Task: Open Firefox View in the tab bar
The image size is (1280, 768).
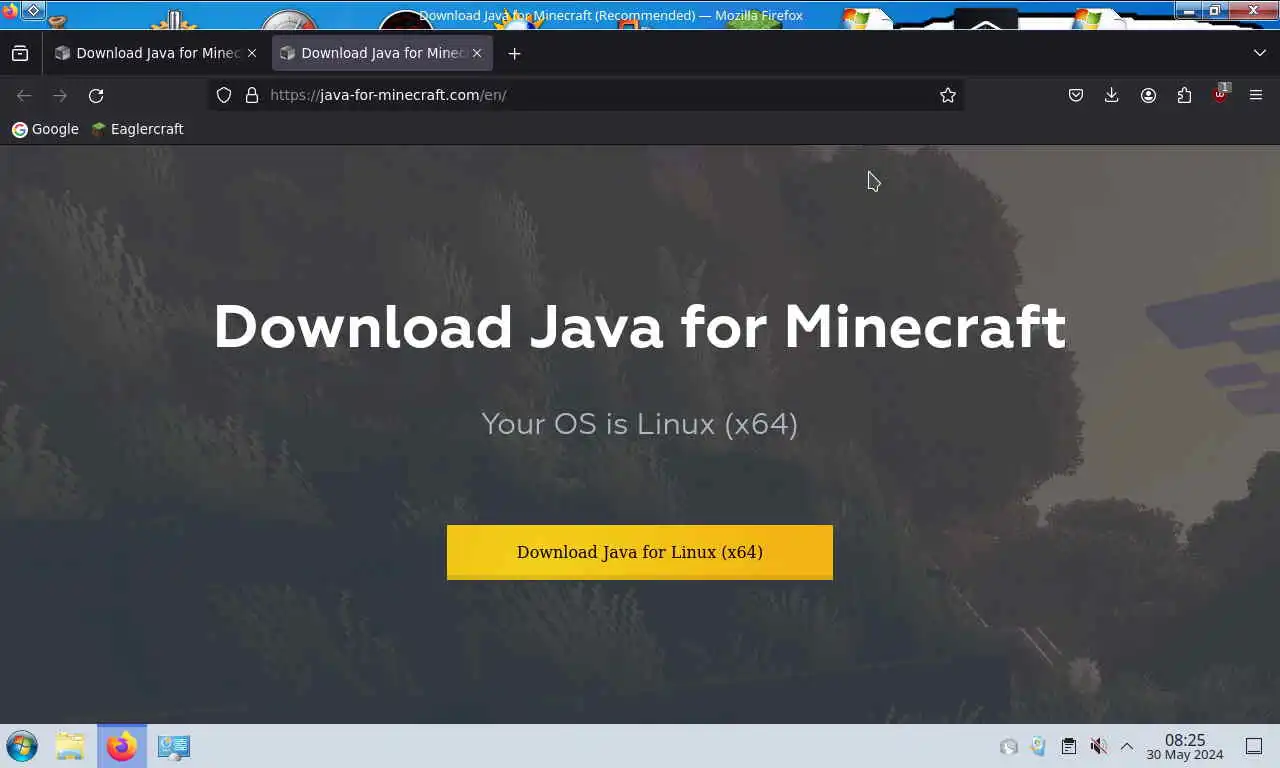Action: 20,53
